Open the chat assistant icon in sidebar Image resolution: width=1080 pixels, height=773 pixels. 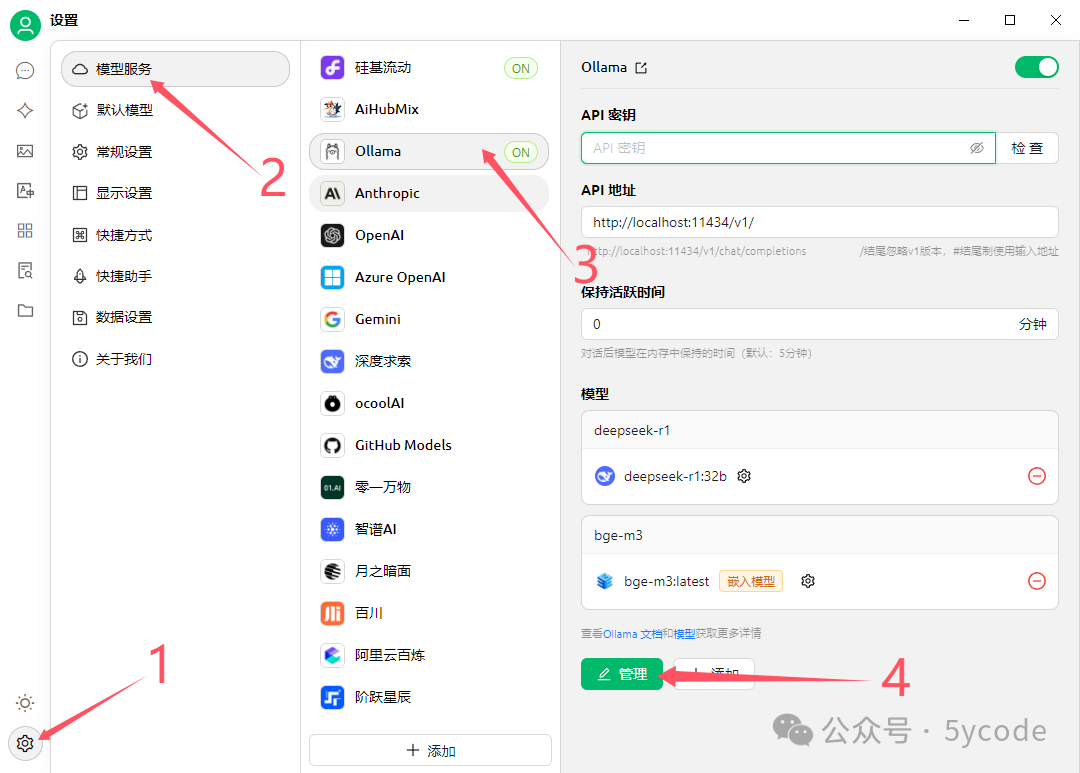25,71
